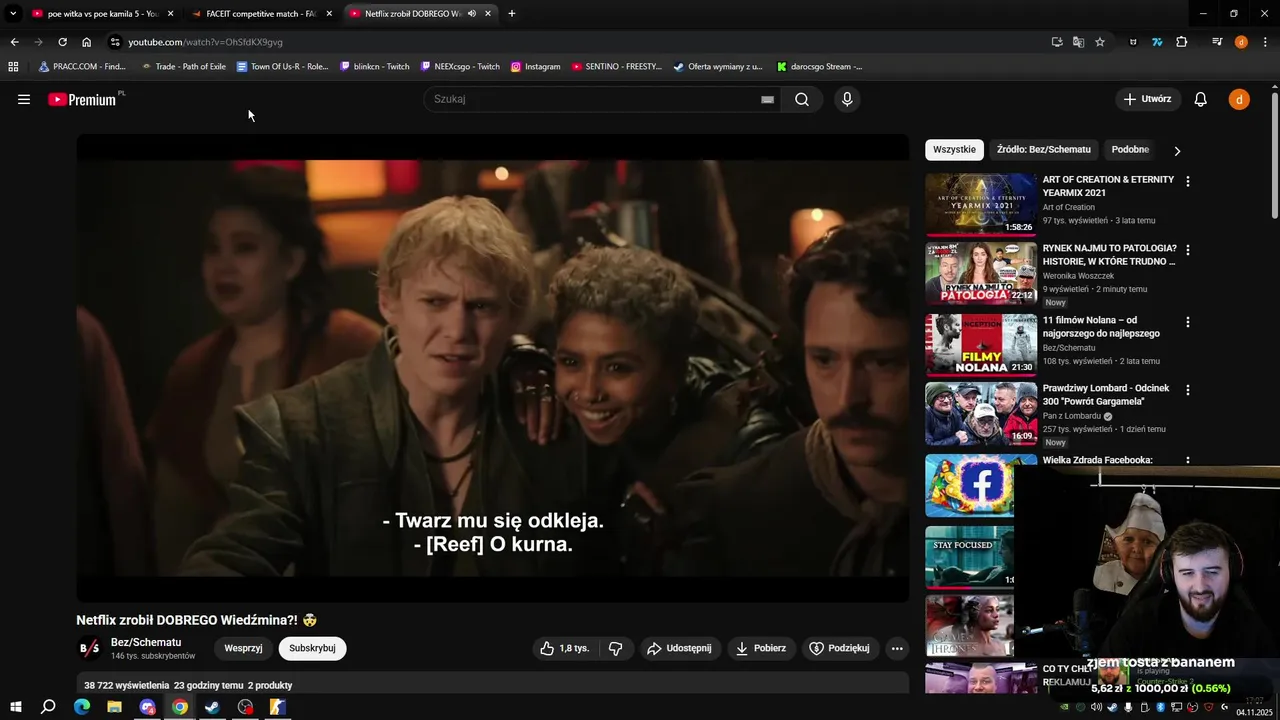This screenshot has height=720, width=1280.
Task: Click the magnifier search submit button
Action: click(802, 99)
